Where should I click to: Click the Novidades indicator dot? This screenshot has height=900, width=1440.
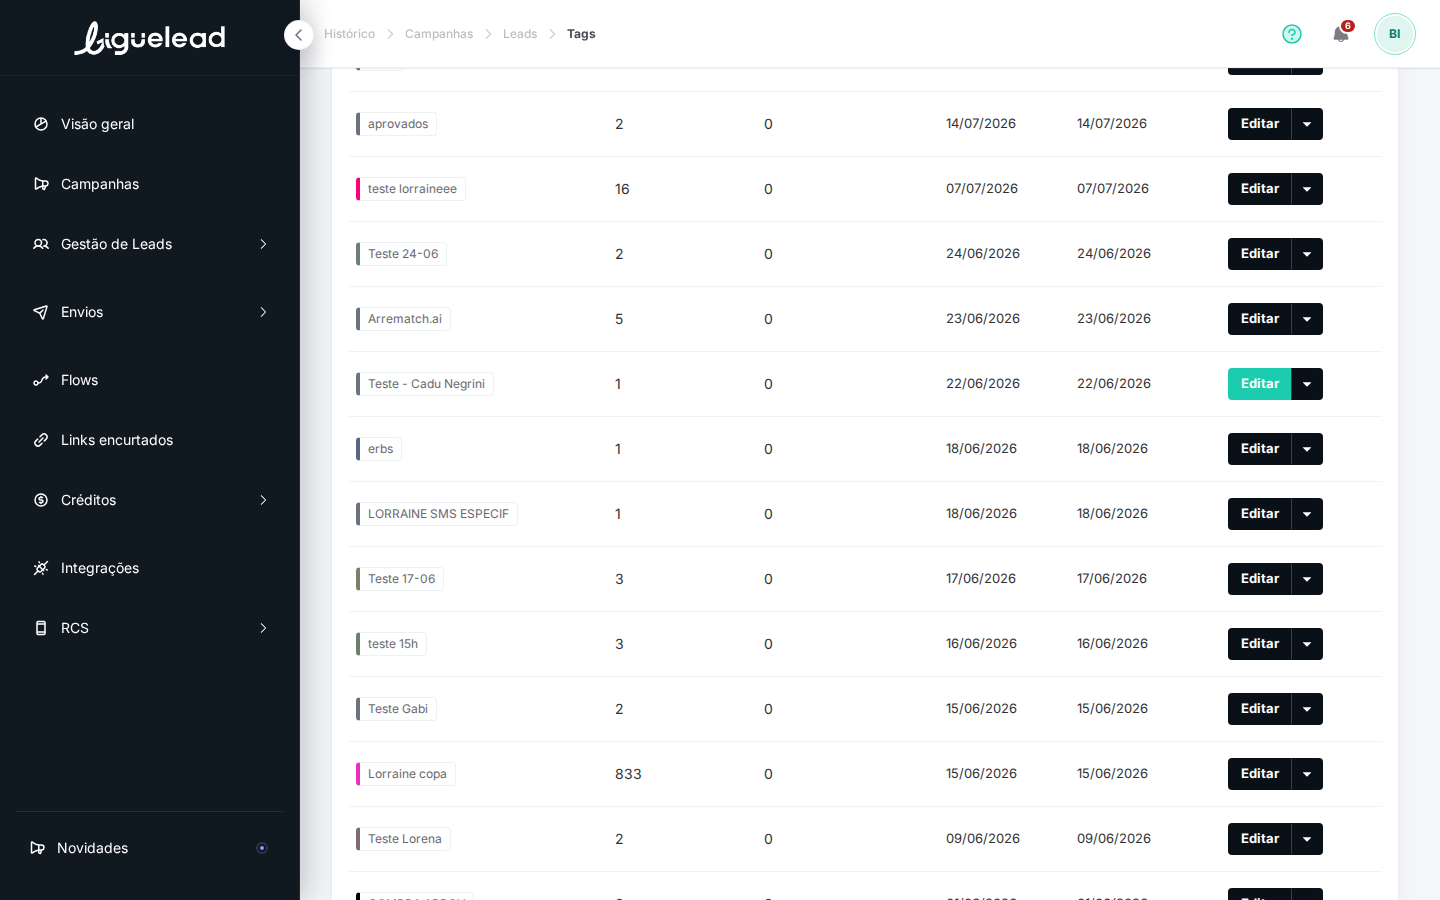tap(262, 848)
